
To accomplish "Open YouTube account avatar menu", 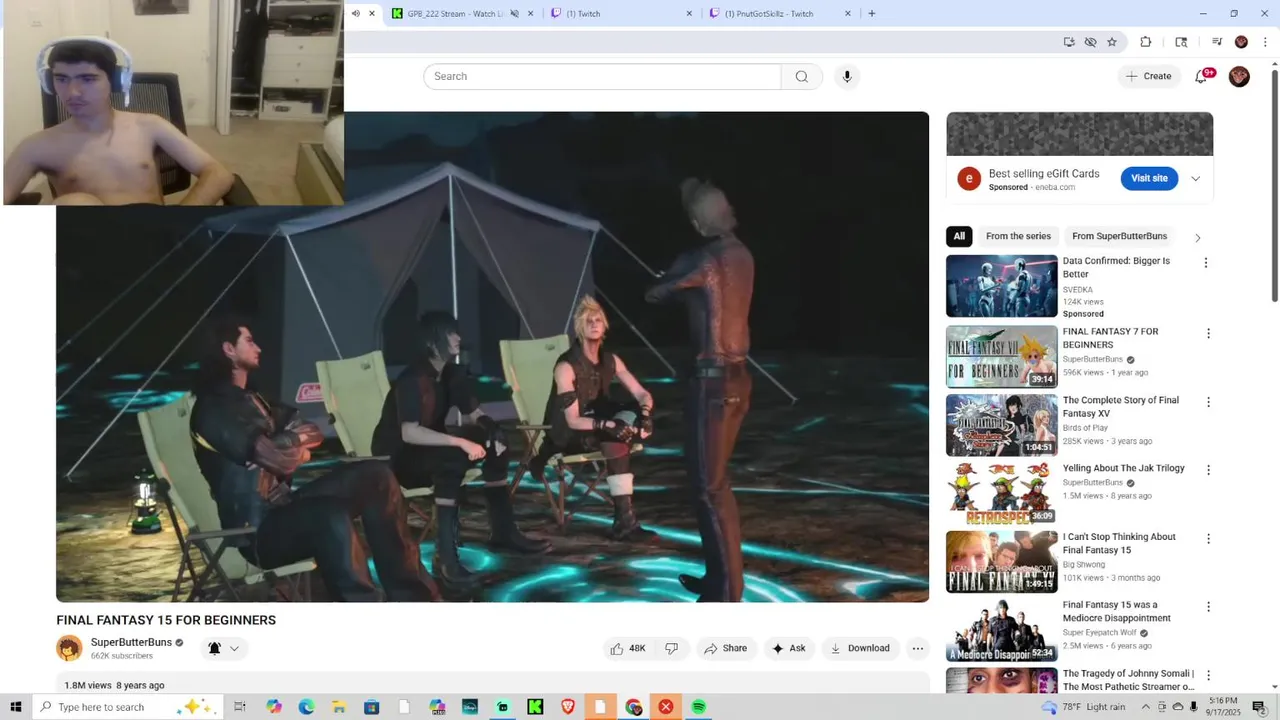I will [1239, 76].
